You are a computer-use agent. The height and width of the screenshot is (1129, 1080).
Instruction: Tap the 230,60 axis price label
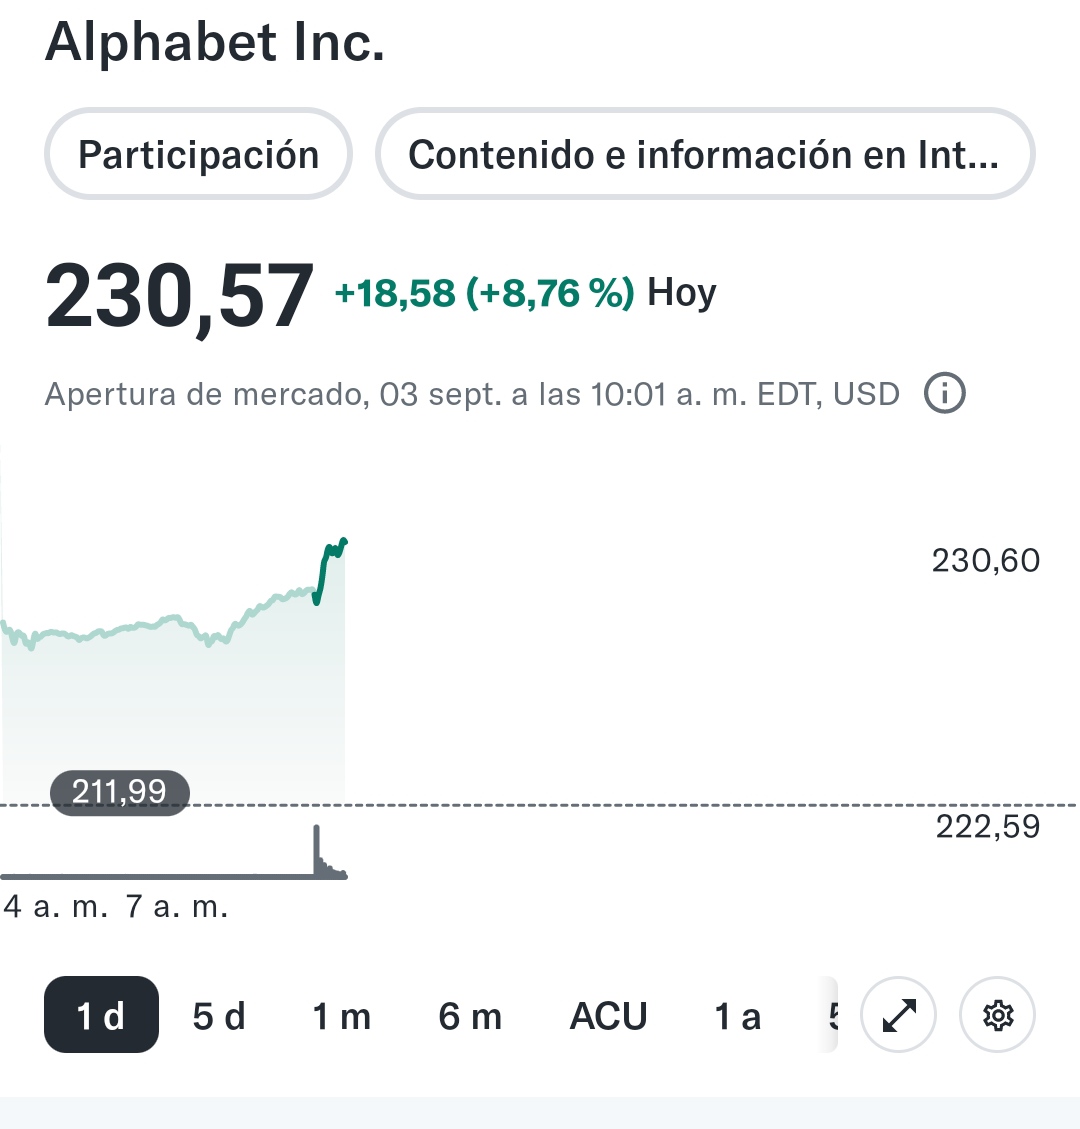point(985,561)
